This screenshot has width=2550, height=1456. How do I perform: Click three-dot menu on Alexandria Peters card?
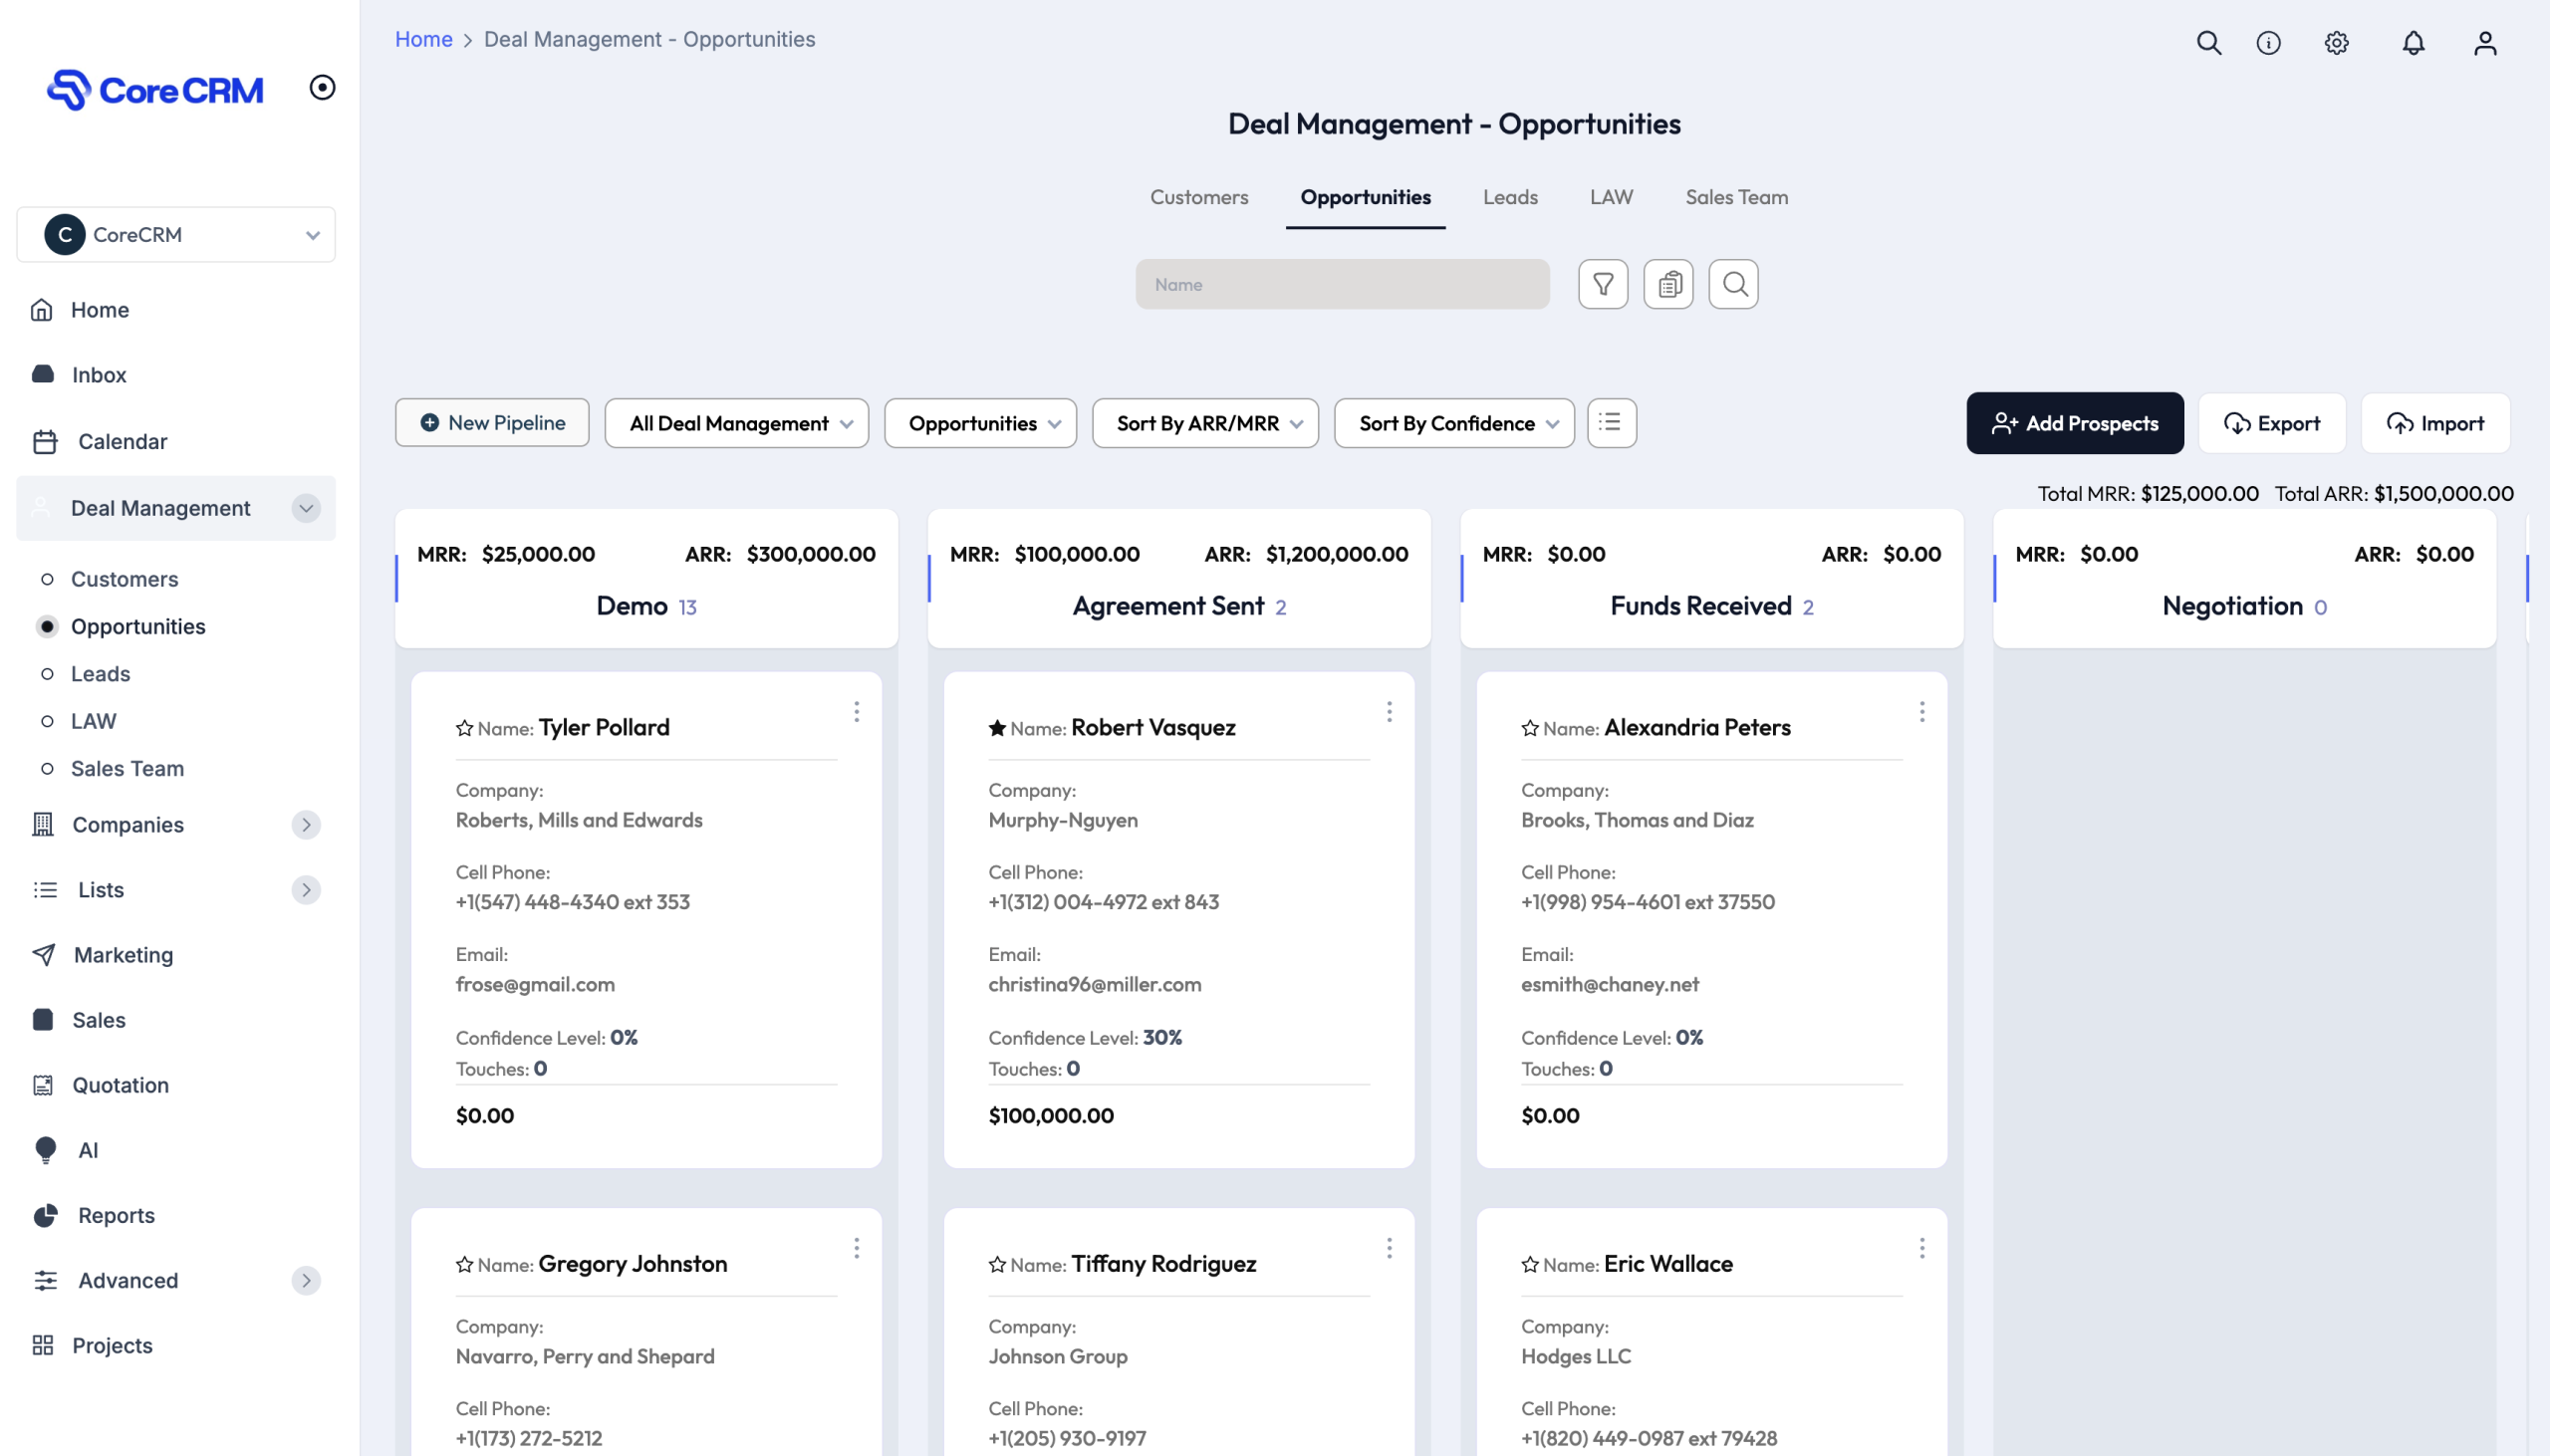1922,711
